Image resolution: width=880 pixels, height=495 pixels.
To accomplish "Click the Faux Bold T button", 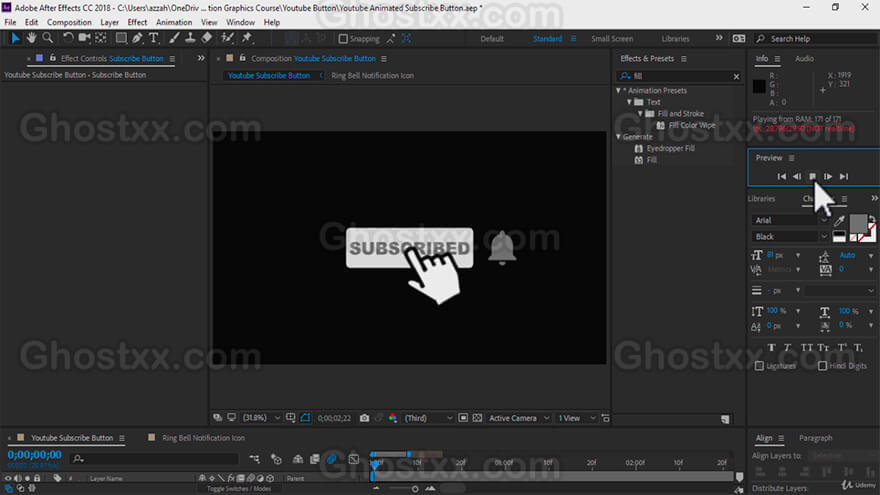I will [x=772, y=348].
